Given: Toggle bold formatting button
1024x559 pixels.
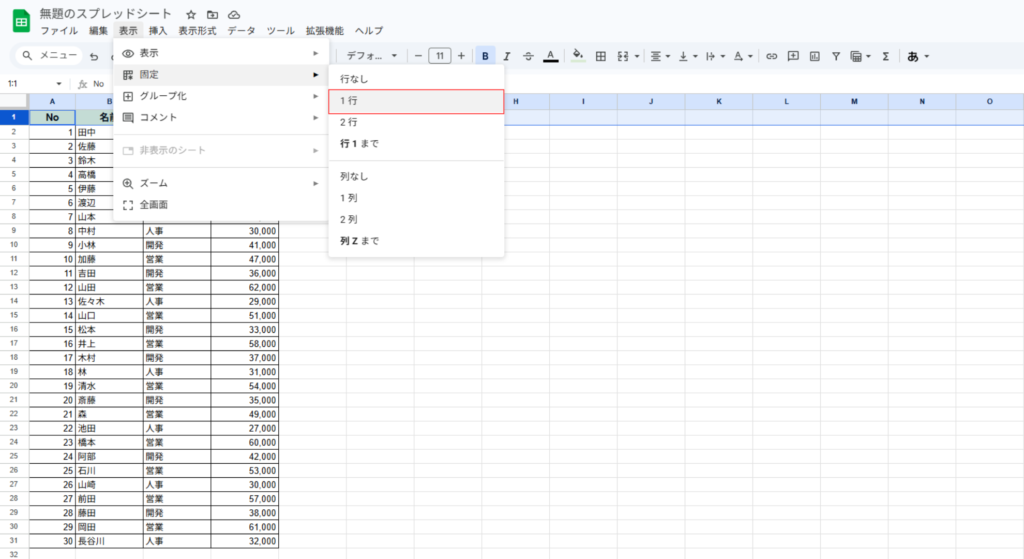Looking at the screenshot, I should pos(485,56).
